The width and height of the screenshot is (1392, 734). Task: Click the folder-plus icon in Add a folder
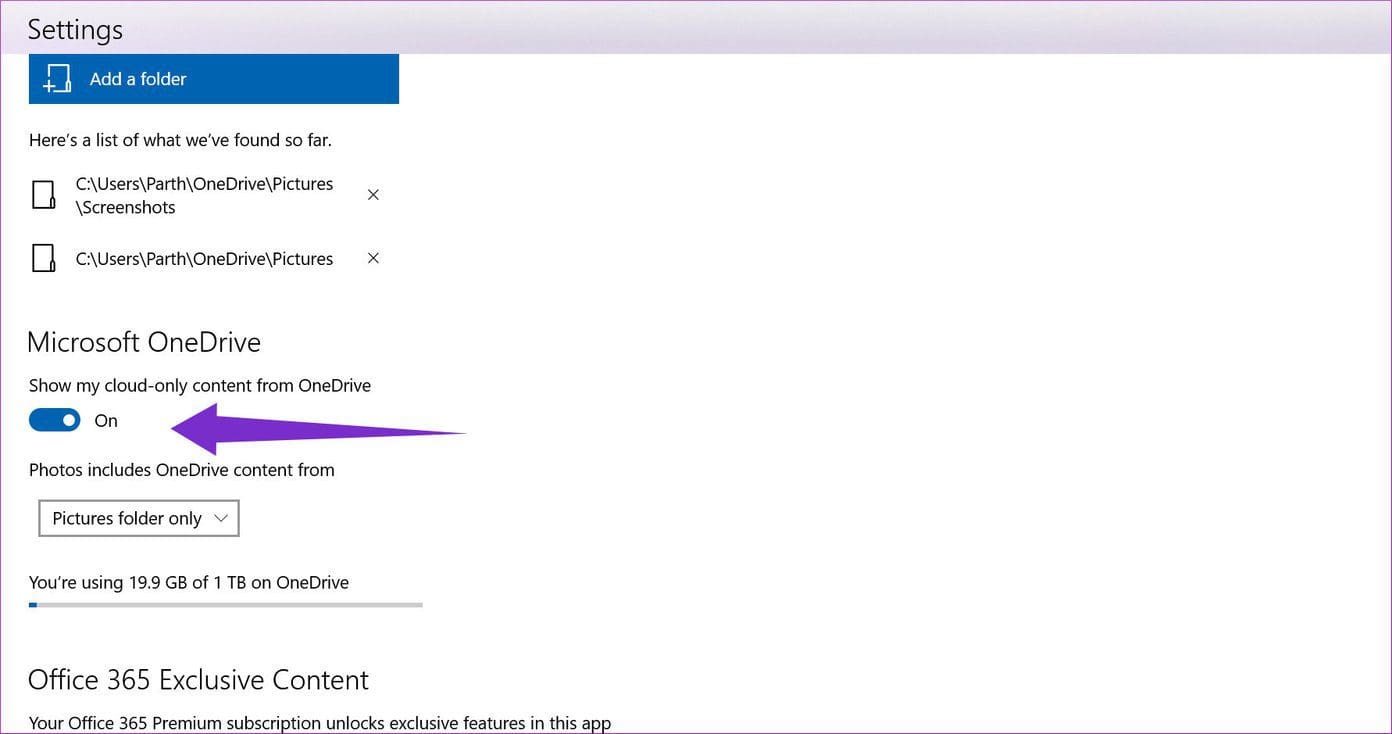[x=59, y=80]
